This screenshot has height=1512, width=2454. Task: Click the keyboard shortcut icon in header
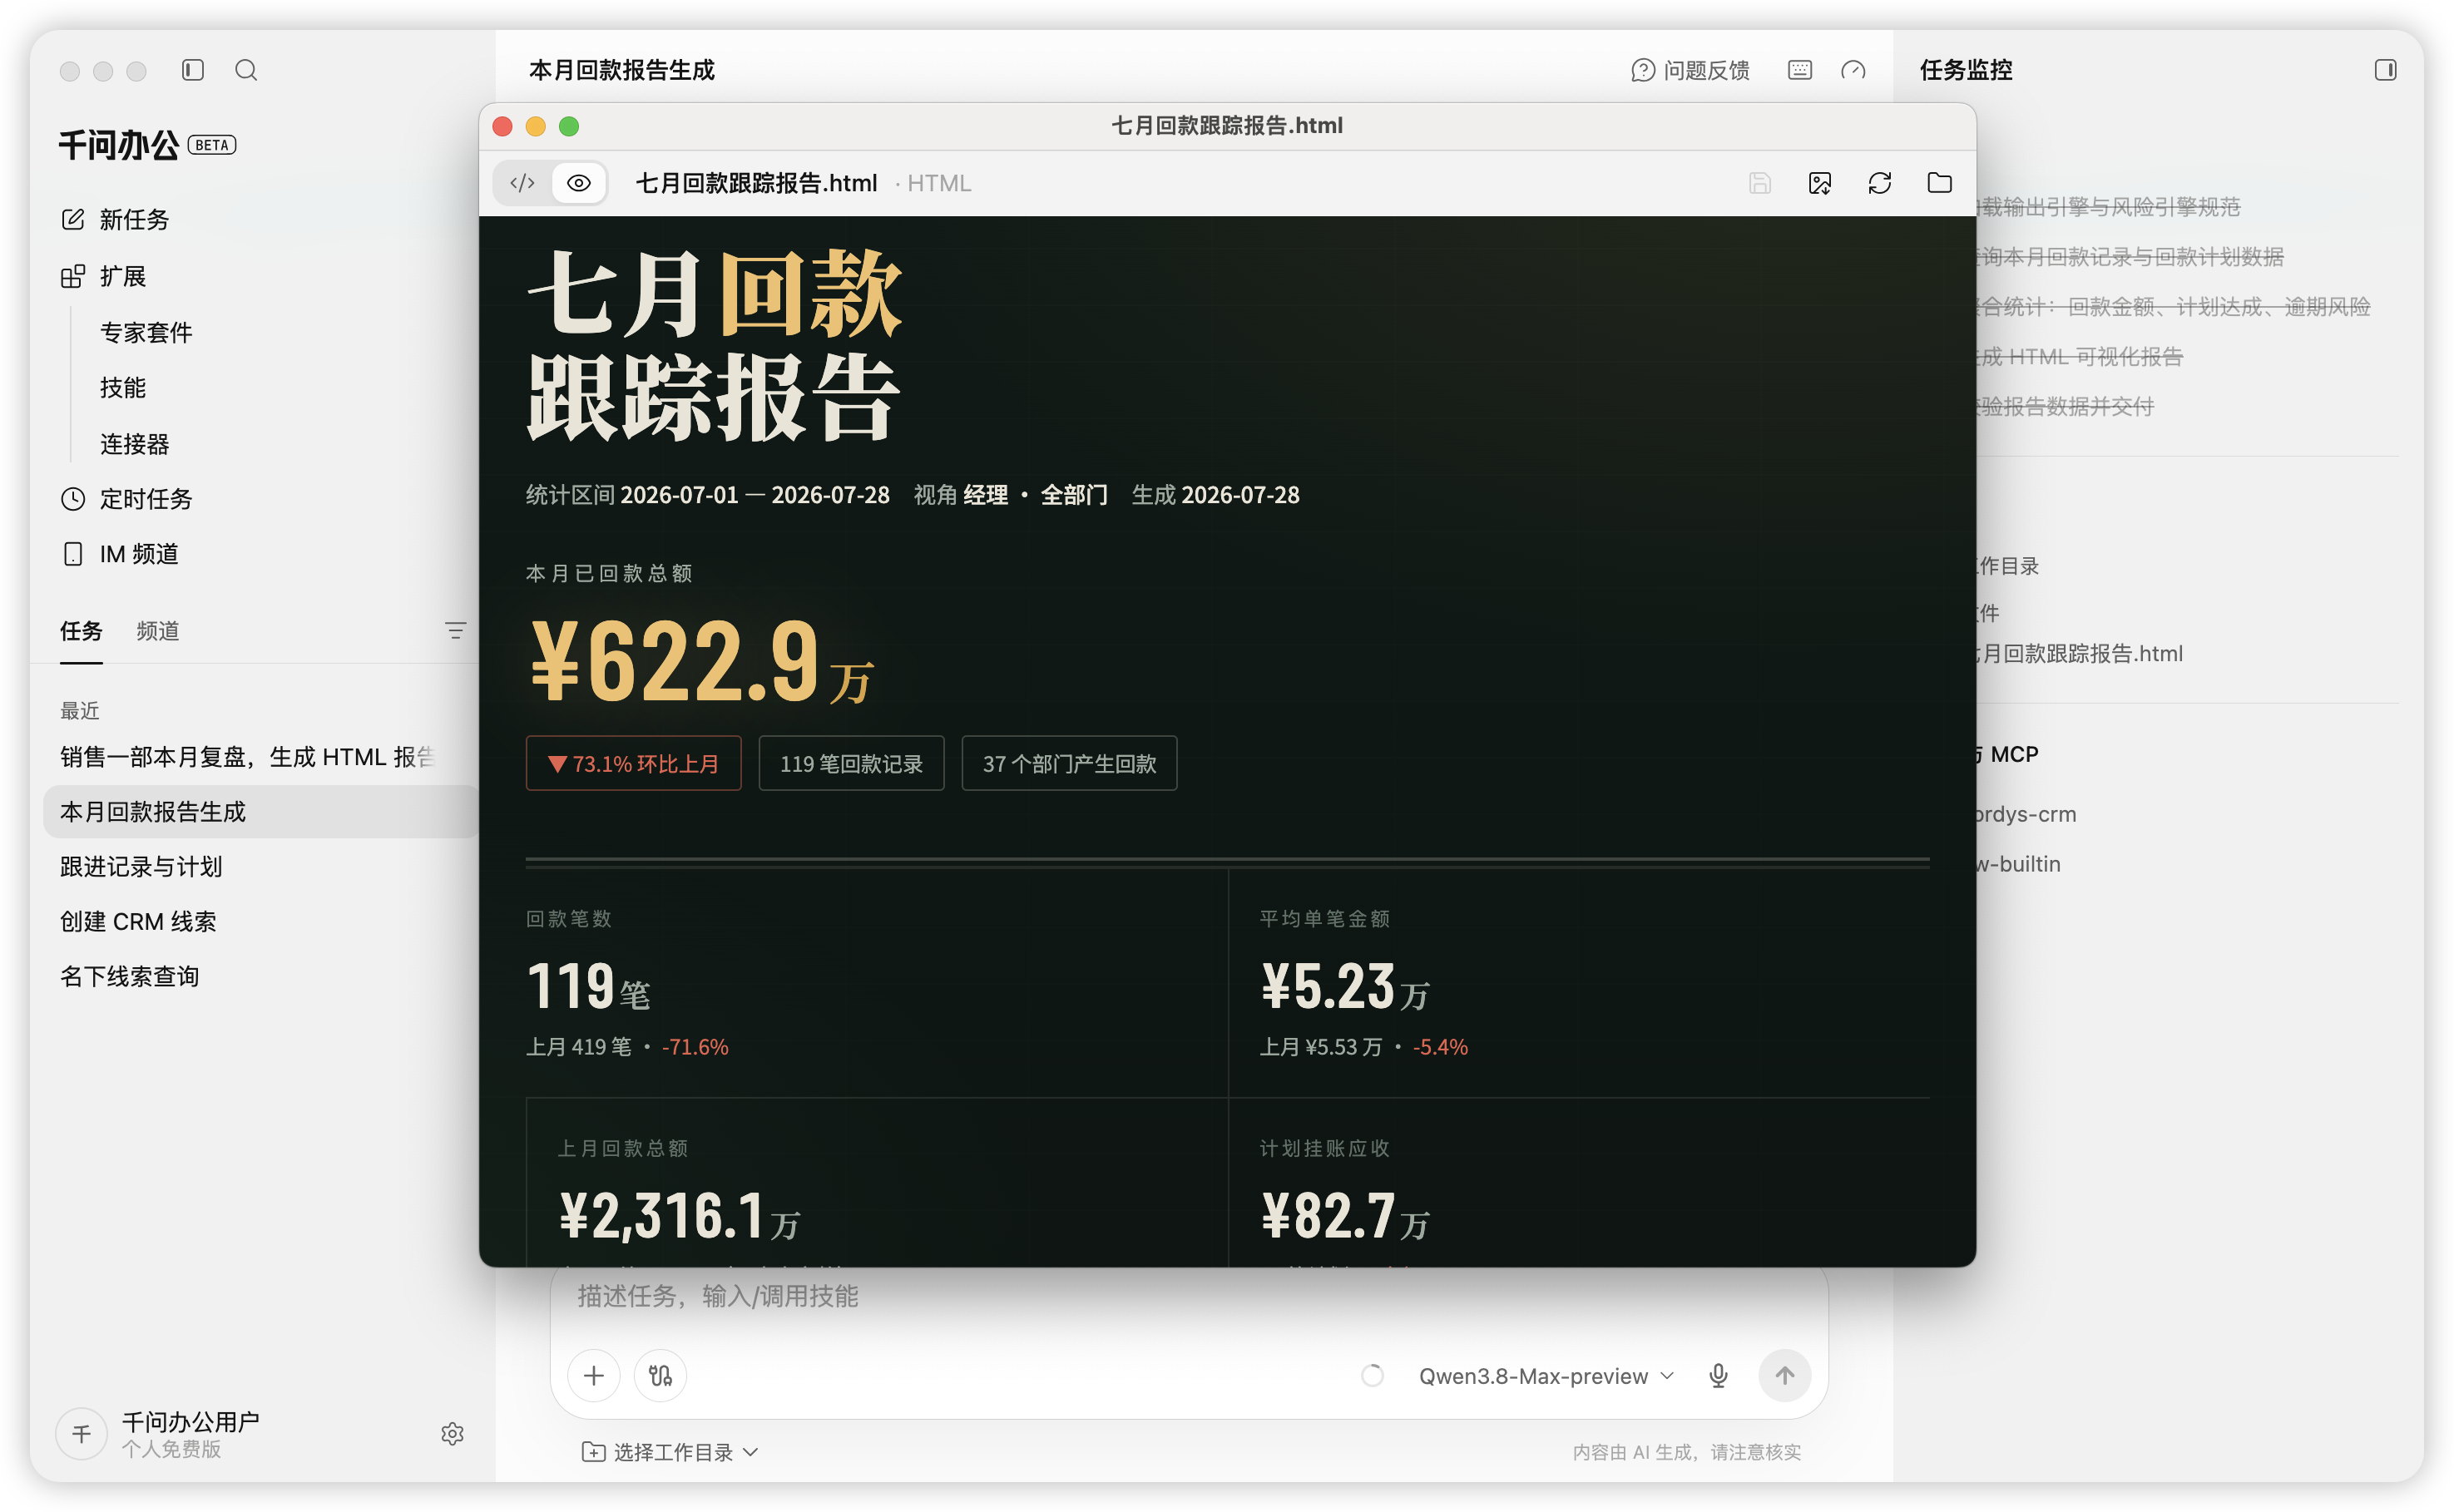pos(1800,70)
